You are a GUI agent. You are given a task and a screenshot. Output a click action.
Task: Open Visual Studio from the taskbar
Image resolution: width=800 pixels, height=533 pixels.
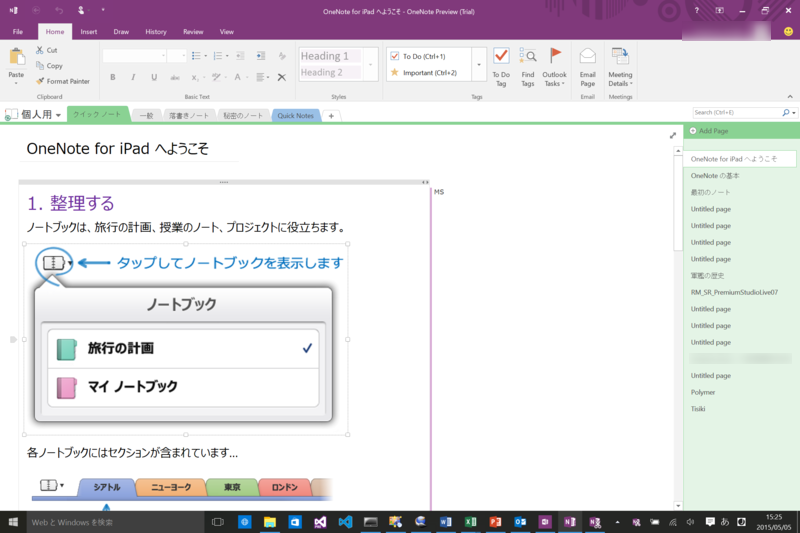click(x=320, y=522)
